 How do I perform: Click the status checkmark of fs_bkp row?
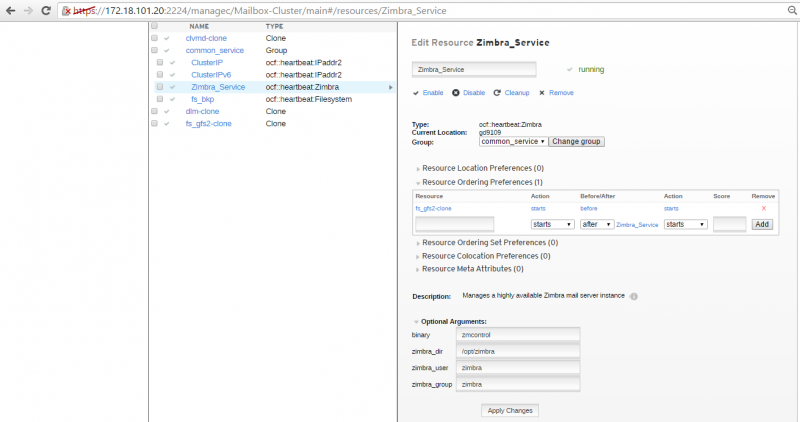pyautogui.click(x=172, y=100)
